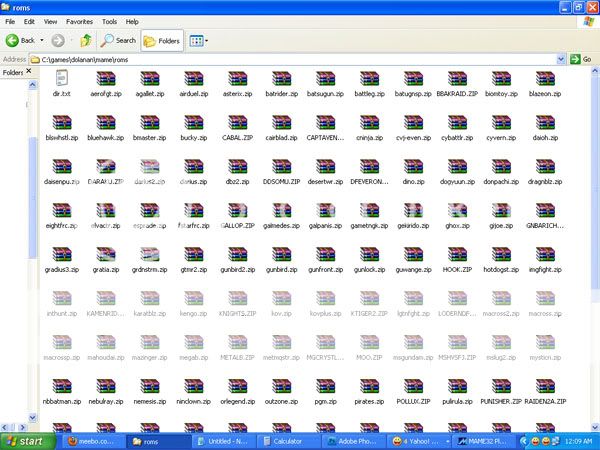Image resolution: width=600 pixels, height=450 pixels.
Task: Select the agallet.zip archive icon
Action: (x=150, y=78)
